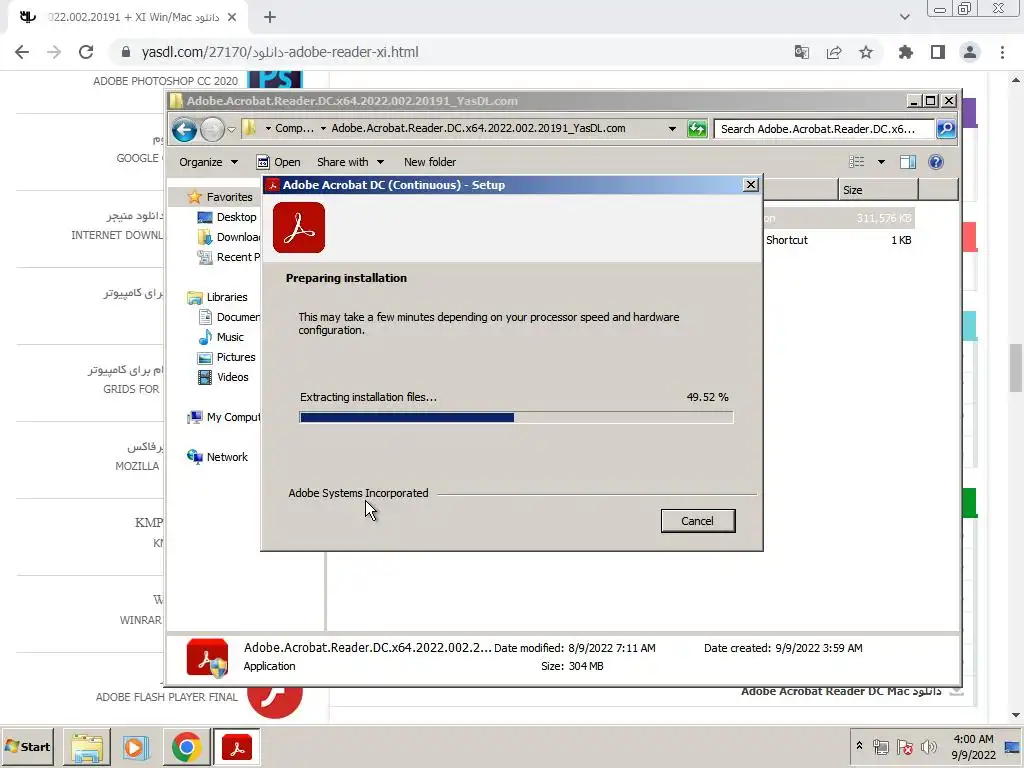Screen dimensions: 1024x768
Task: Switch to Chrome on taskbar
Action: [186, 747]
